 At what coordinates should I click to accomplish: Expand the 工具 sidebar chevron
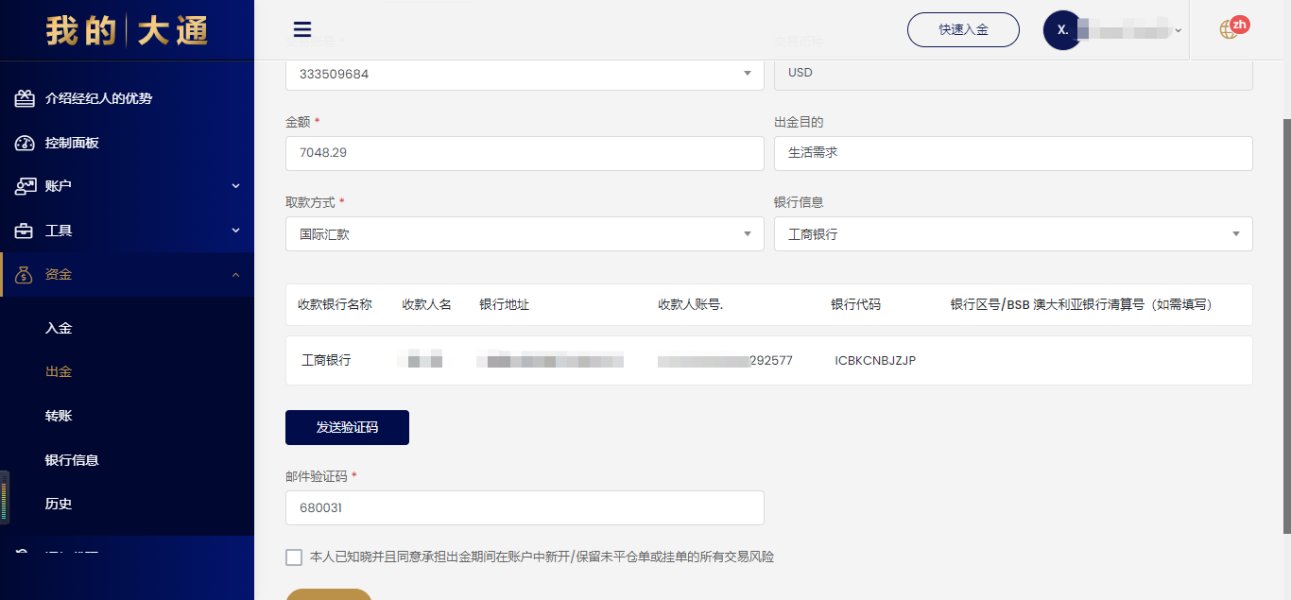[236, 231]
